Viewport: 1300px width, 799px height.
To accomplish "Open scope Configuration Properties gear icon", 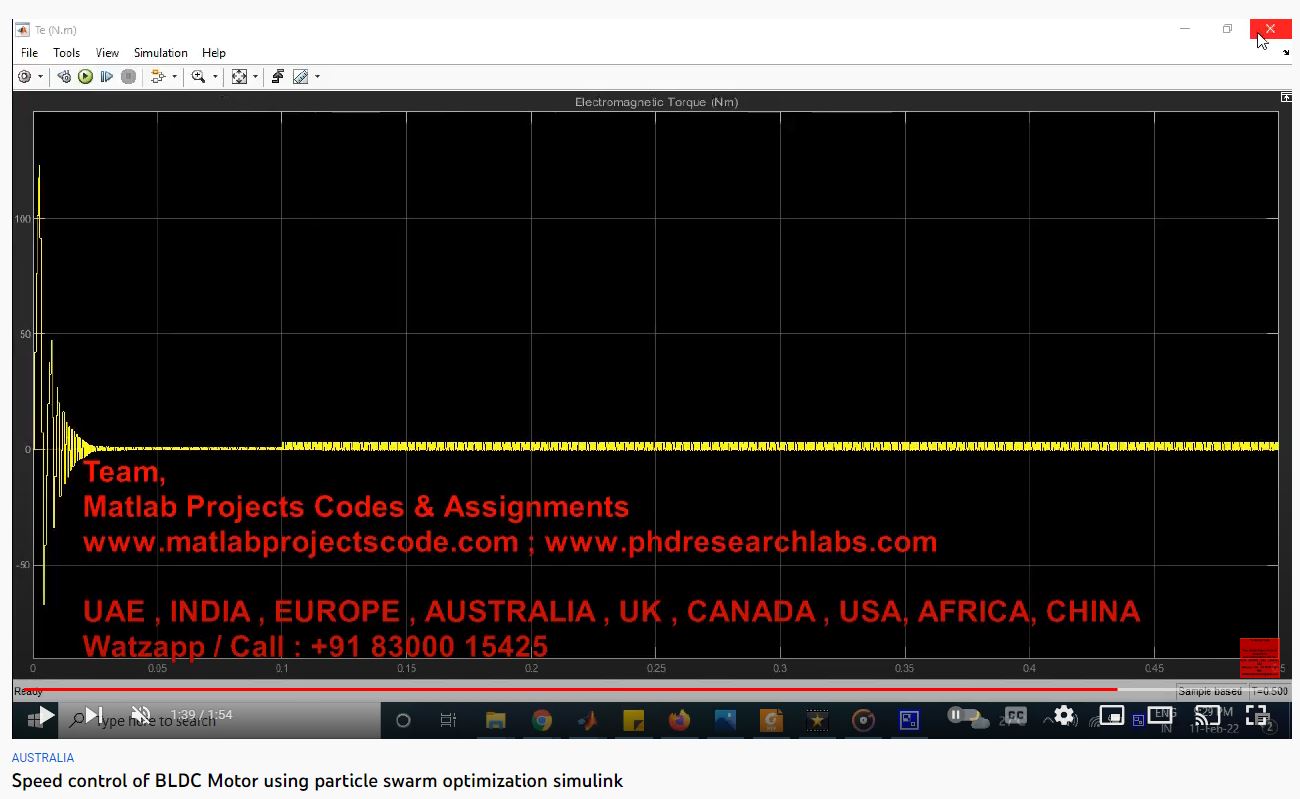I will click(25, 77).
